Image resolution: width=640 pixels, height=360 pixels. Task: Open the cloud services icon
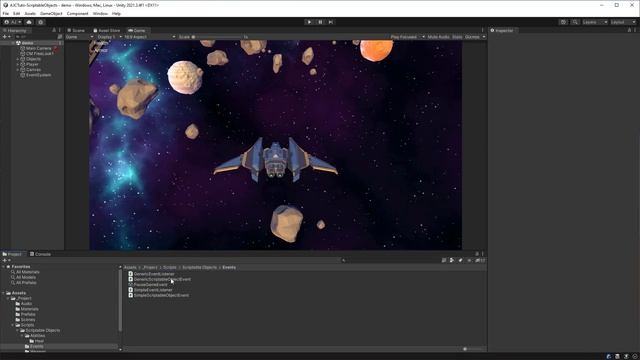29,22
